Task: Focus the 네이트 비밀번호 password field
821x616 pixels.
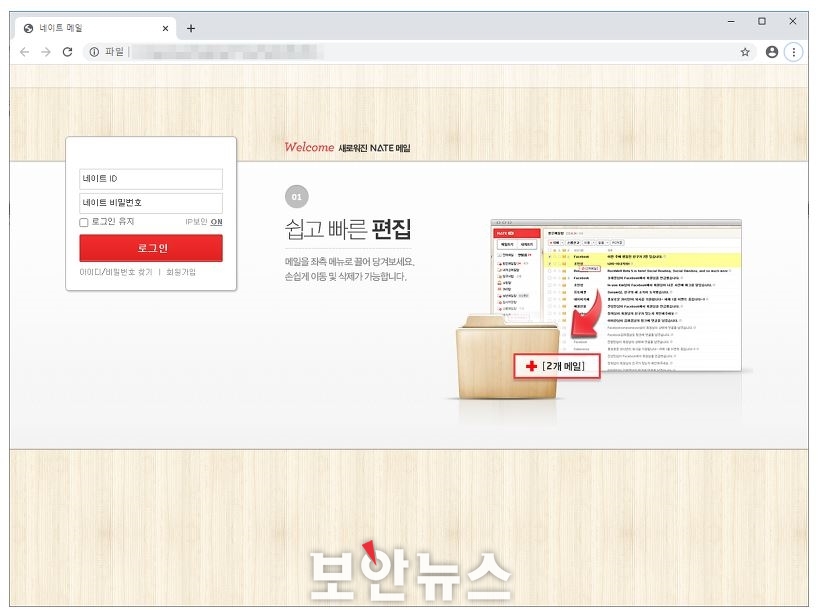Action: [151, 203]
